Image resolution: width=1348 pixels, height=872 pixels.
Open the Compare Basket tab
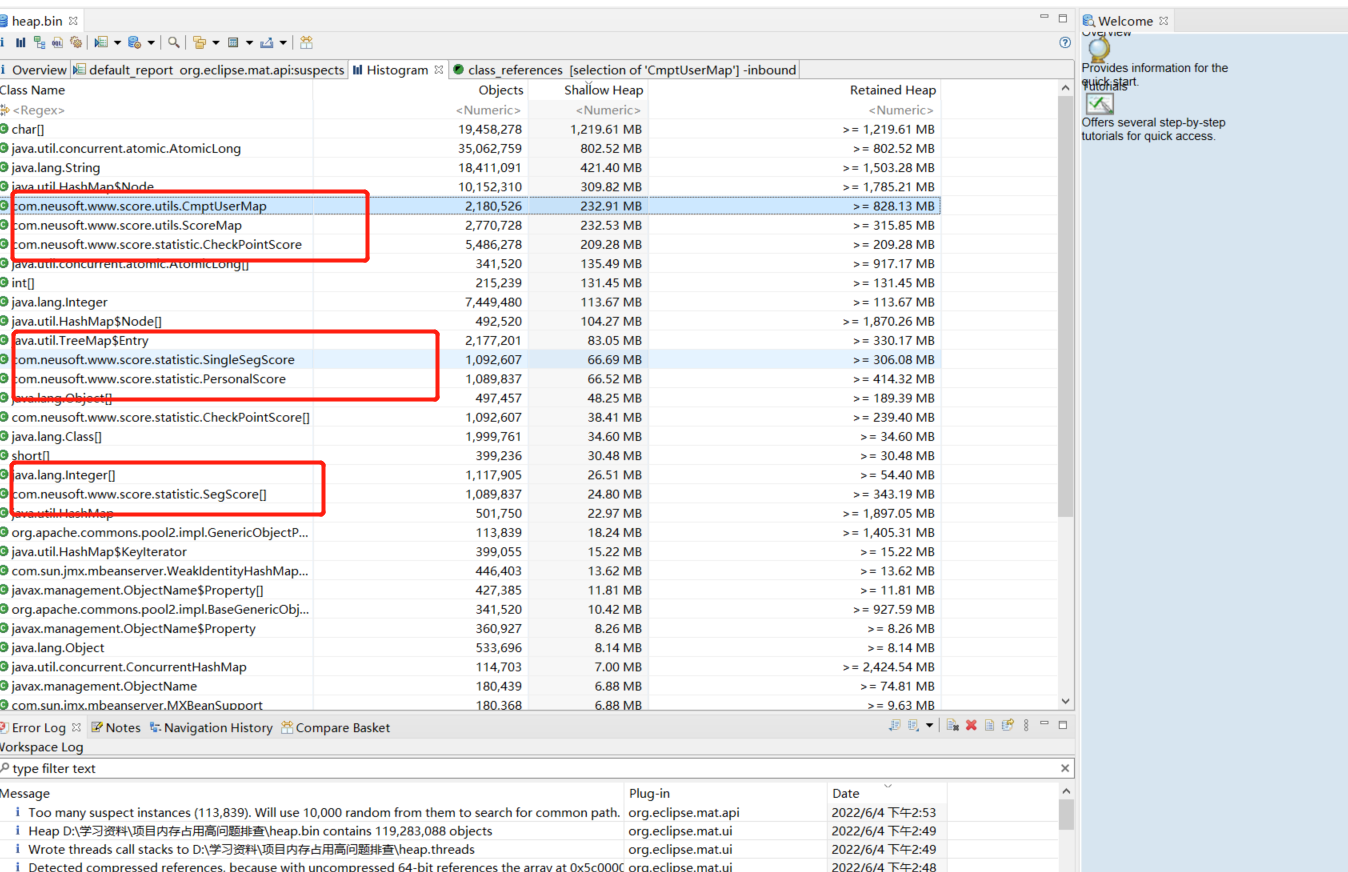pos(335,727)
